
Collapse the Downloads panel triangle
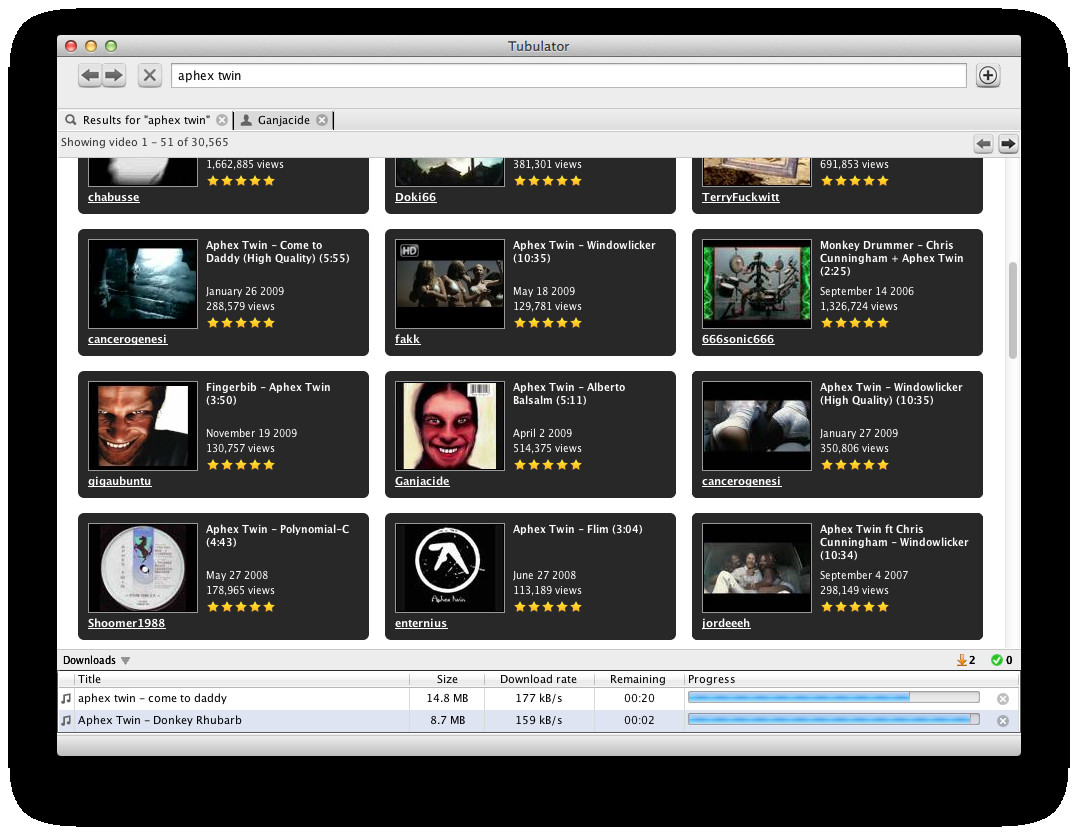tap(125, 660)
